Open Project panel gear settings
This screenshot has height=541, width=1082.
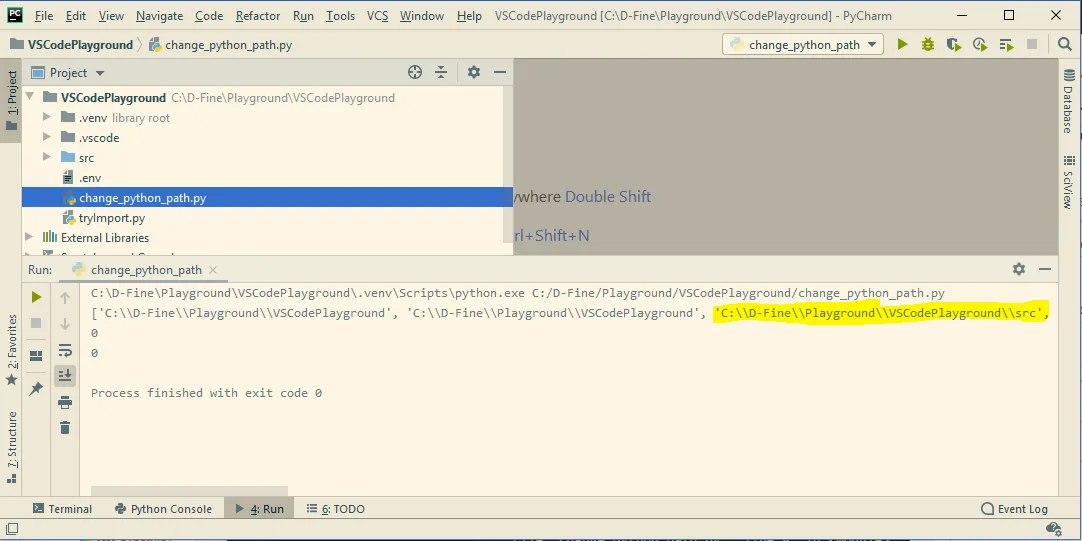click(x=473, y=72)
